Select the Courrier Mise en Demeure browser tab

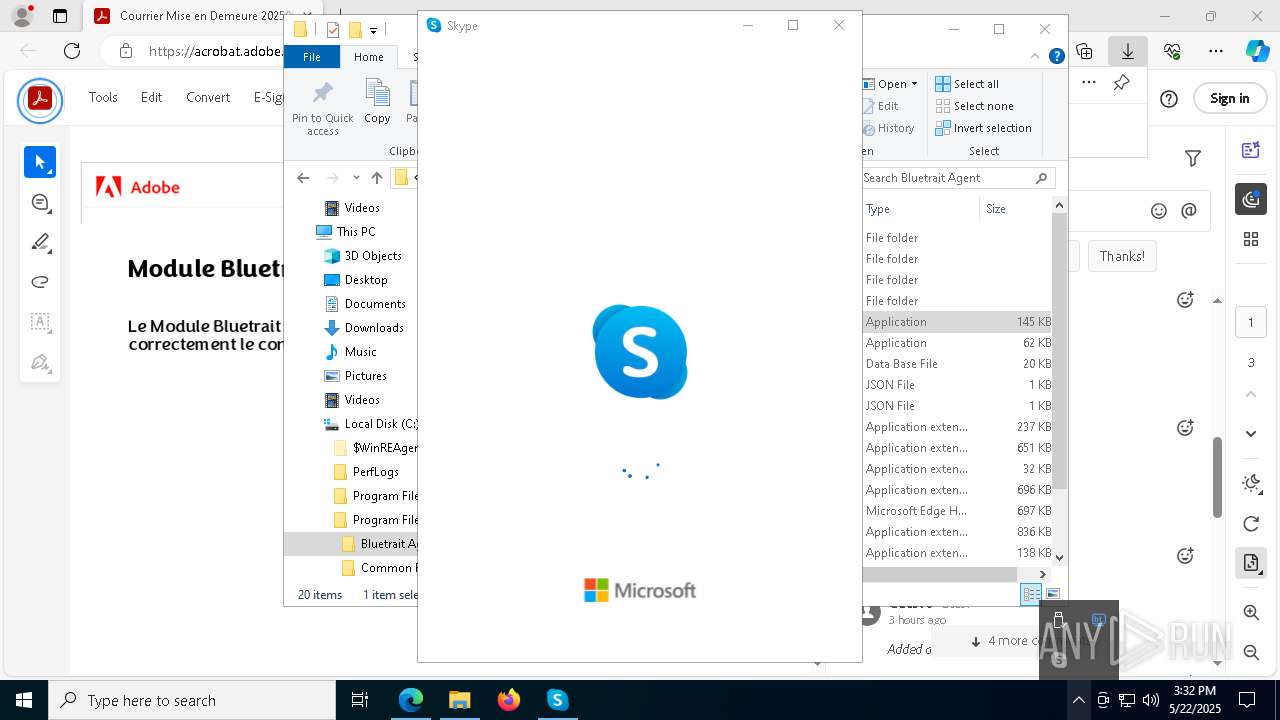pyautogui.click(x=190, y=16)
